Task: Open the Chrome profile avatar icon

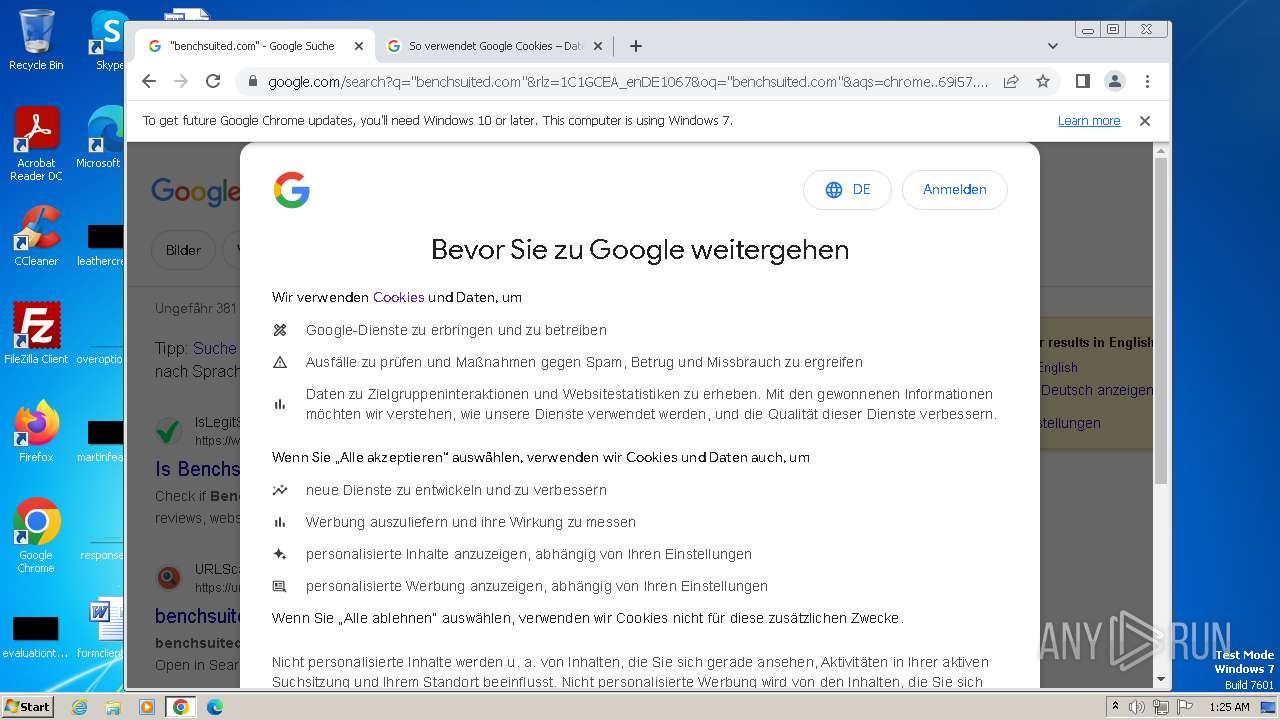Action: [1114, 81]
